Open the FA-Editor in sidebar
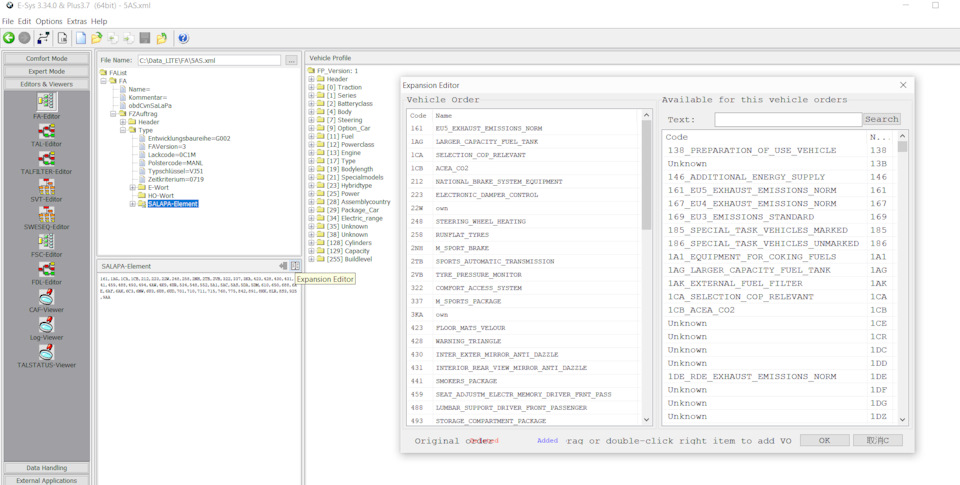Image resolution: width=960 pixels, height=485 pixels. [47, 106]
